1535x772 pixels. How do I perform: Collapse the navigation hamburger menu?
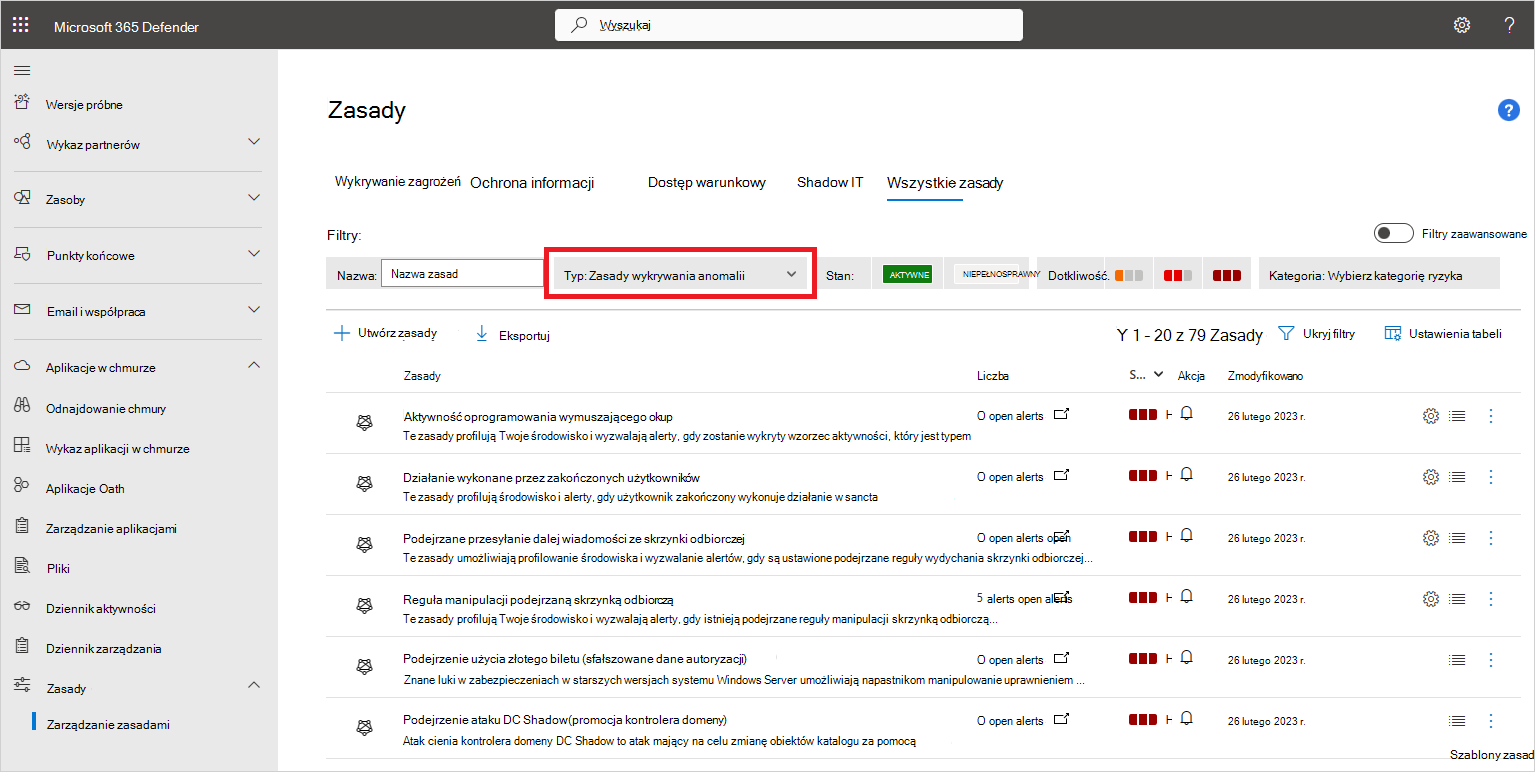(22, 70)
